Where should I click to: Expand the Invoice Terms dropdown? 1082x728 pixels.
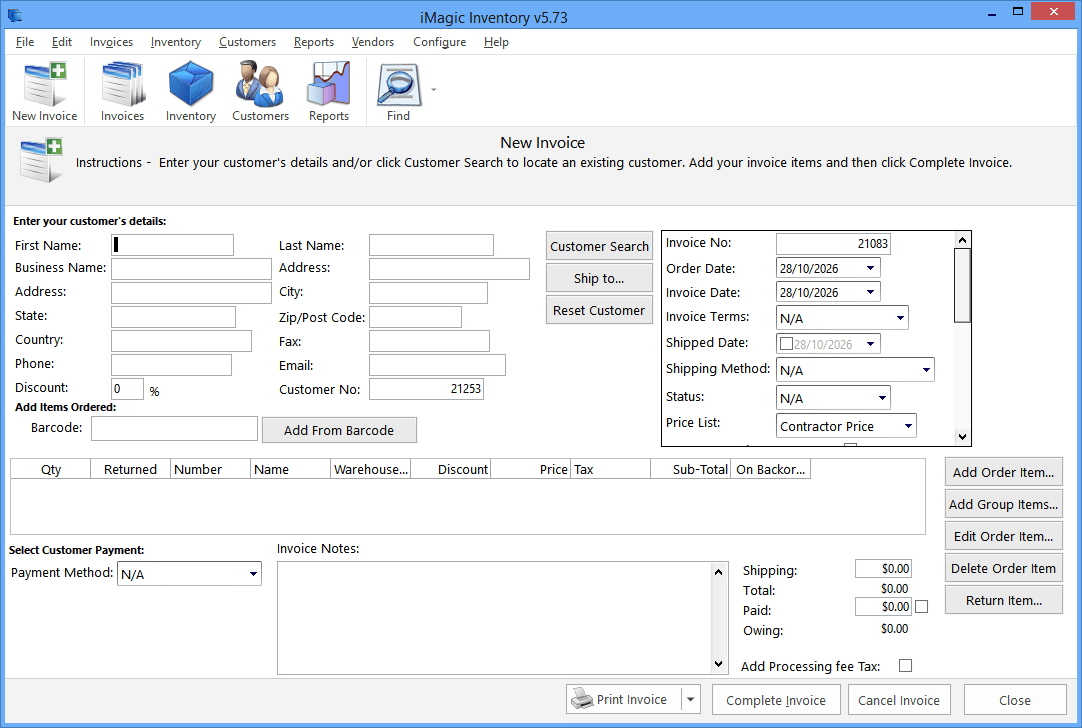(900, 317)
